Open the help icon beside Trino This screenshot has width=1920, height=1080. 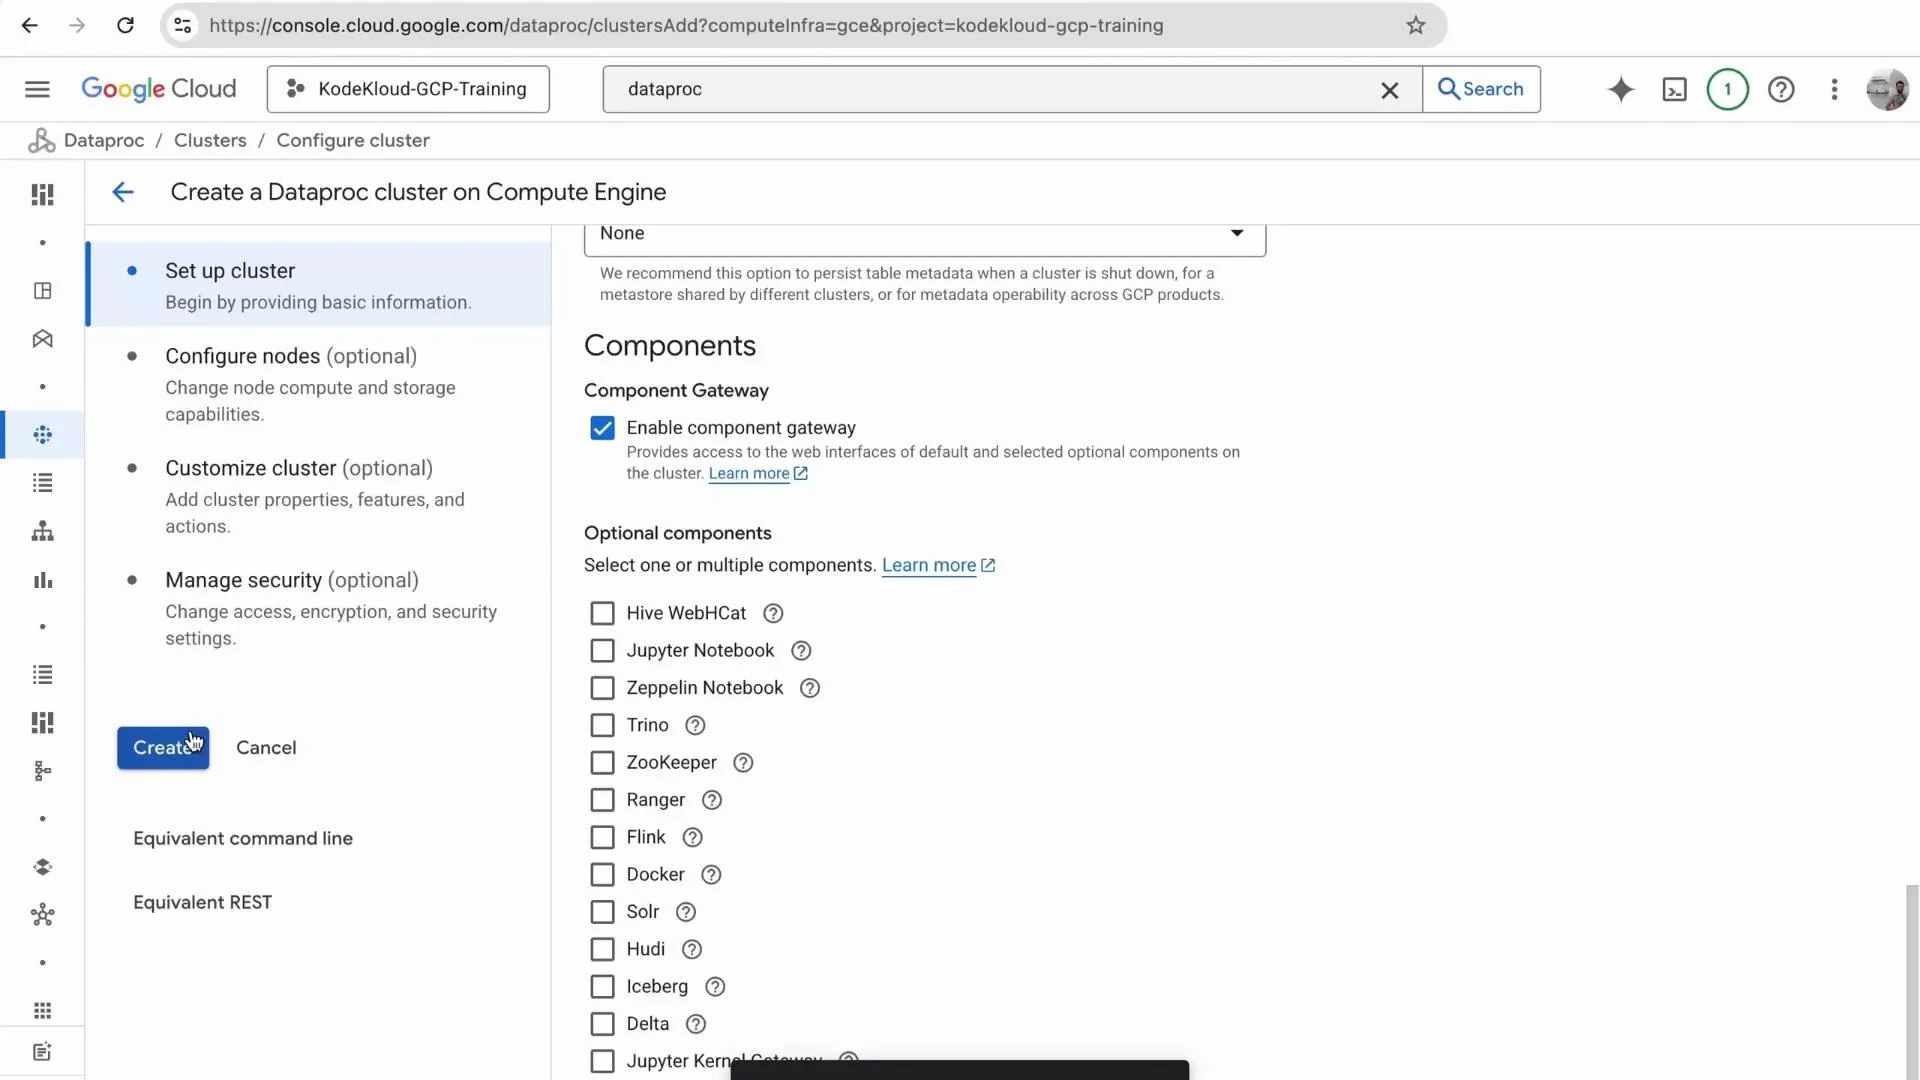click(x=695, y=725)
